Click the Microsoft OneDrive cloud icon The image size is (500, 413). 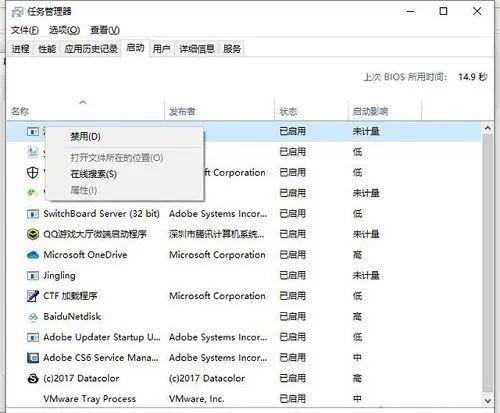click(33, 255)
